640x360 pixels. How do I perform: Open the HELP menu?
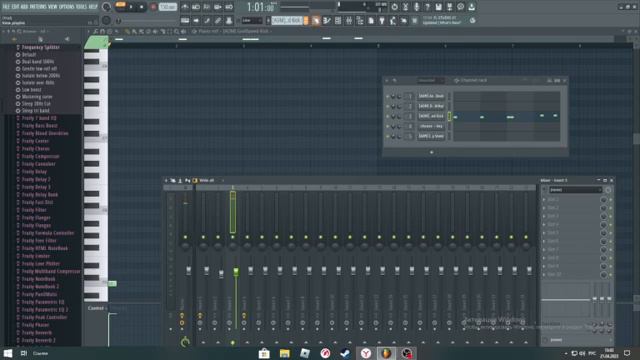click(93, 7)
